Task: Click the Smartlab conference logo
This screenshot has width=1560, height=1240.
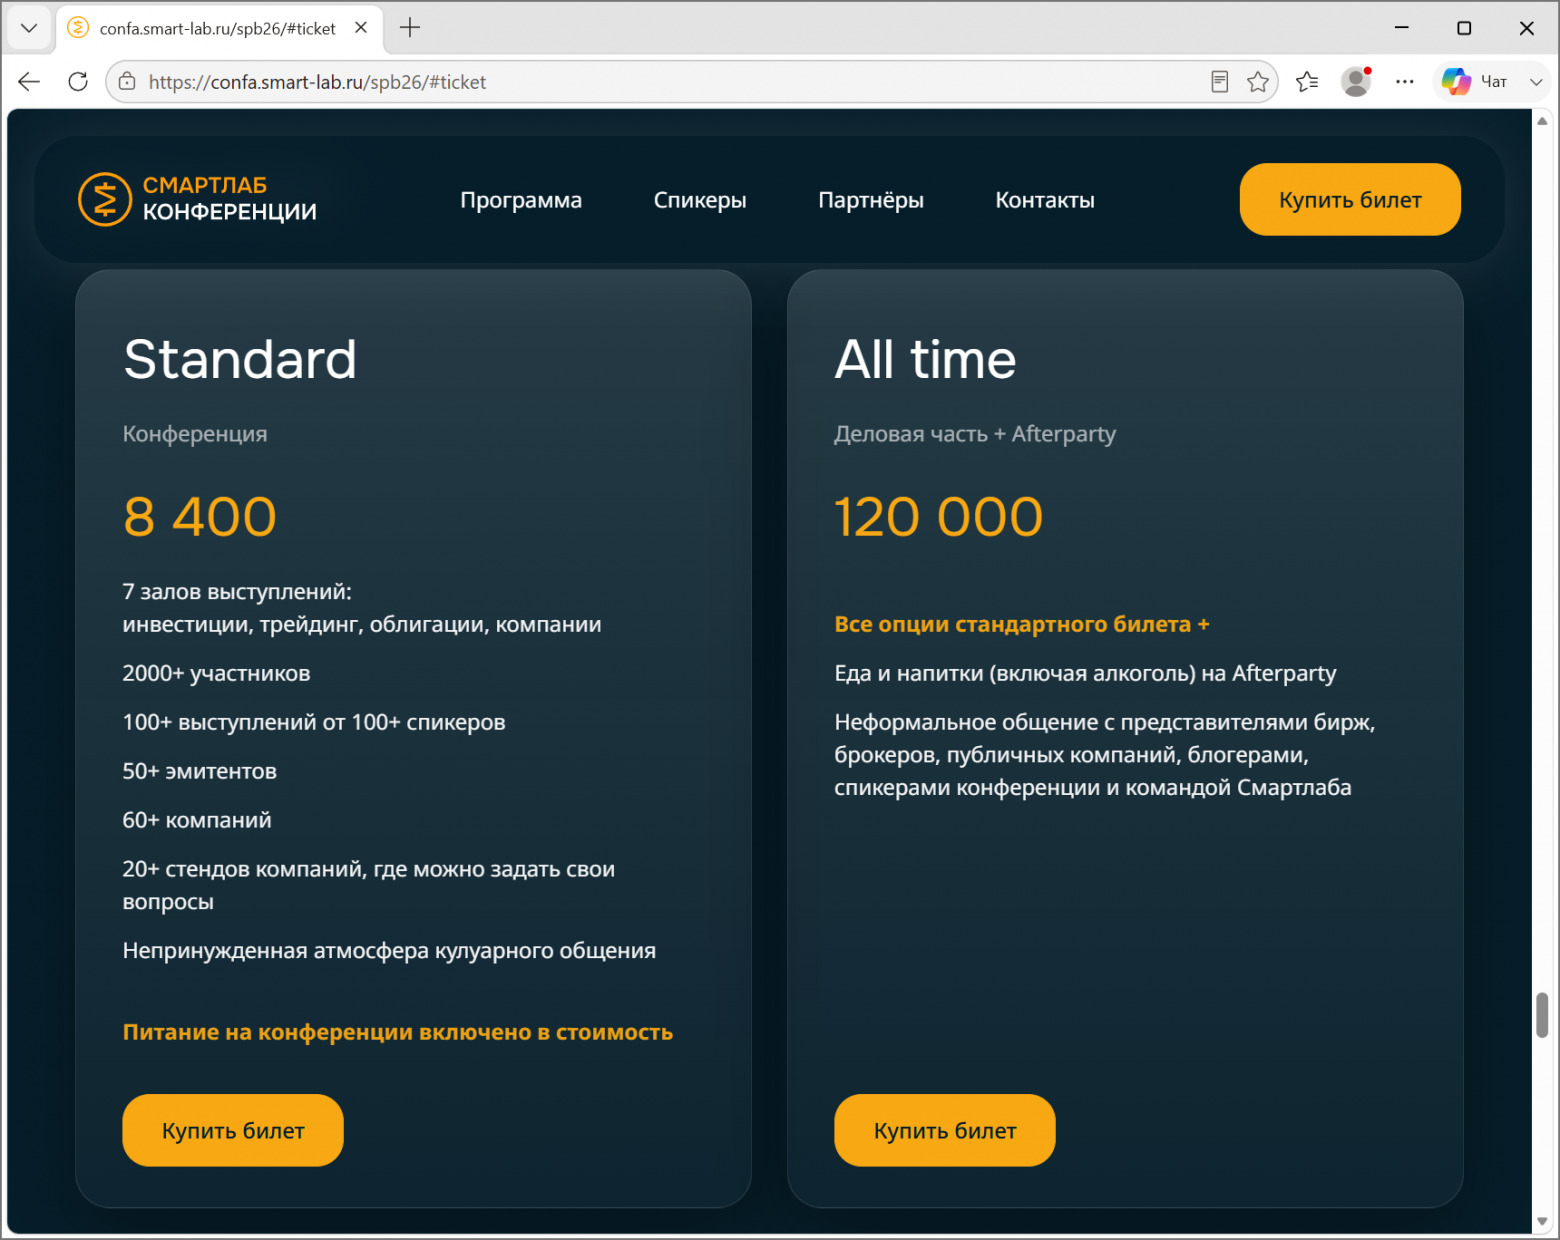Action: [x=198, y=199]
